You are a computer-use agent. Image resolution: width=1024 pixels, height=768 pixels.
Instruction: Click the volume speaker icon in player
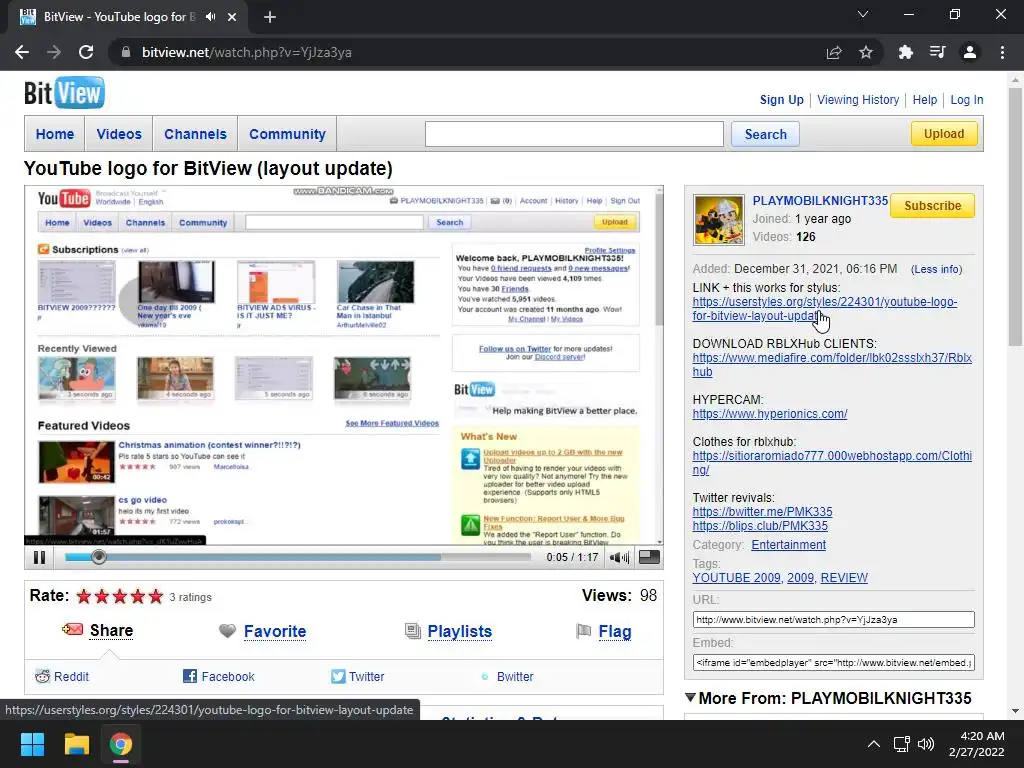point(618,557)
